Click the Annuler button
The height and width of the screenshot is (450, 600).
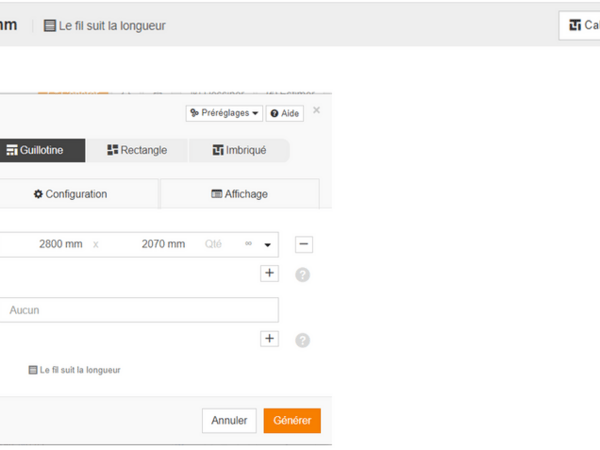229,421
